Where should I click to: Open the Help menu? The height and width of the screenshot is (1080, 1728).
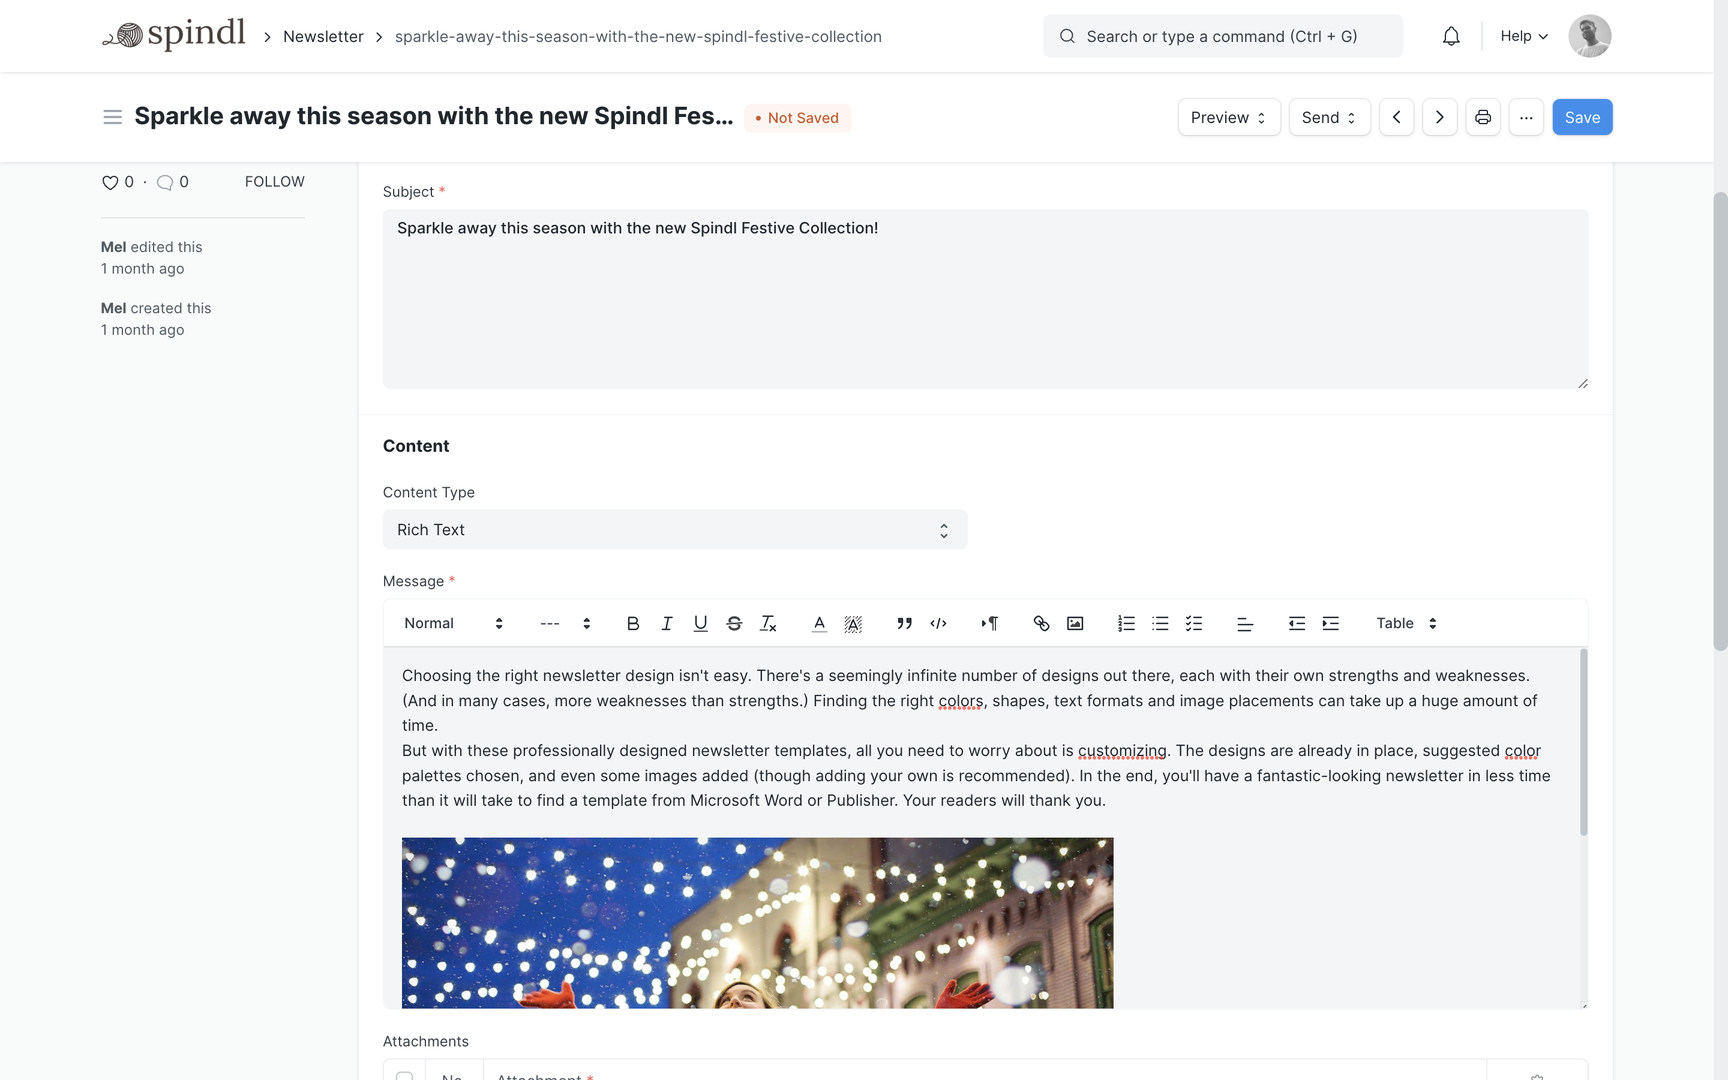point(1524,36)
